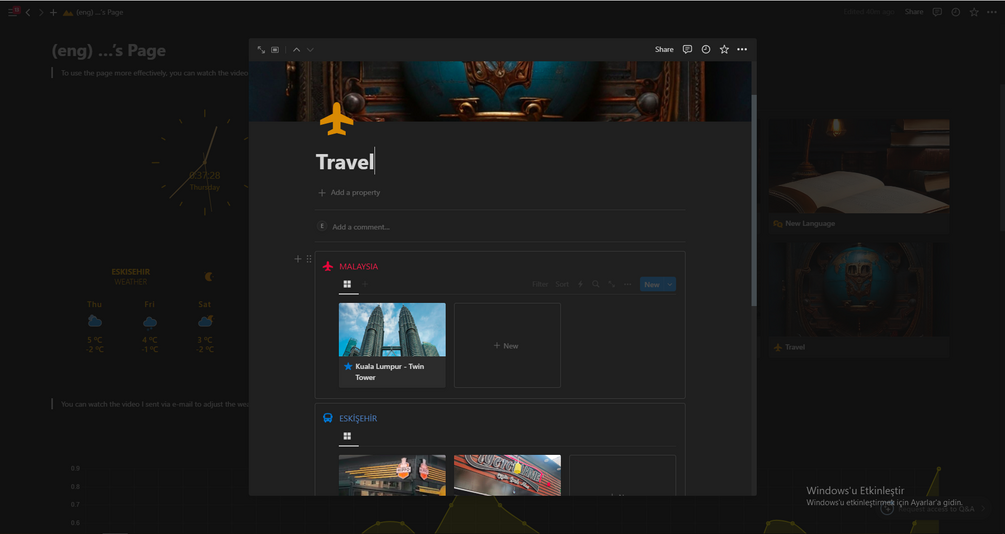Open MALAYSIA database three-dot options
The height and width of the screenshot is (534, 1005).
627,284
